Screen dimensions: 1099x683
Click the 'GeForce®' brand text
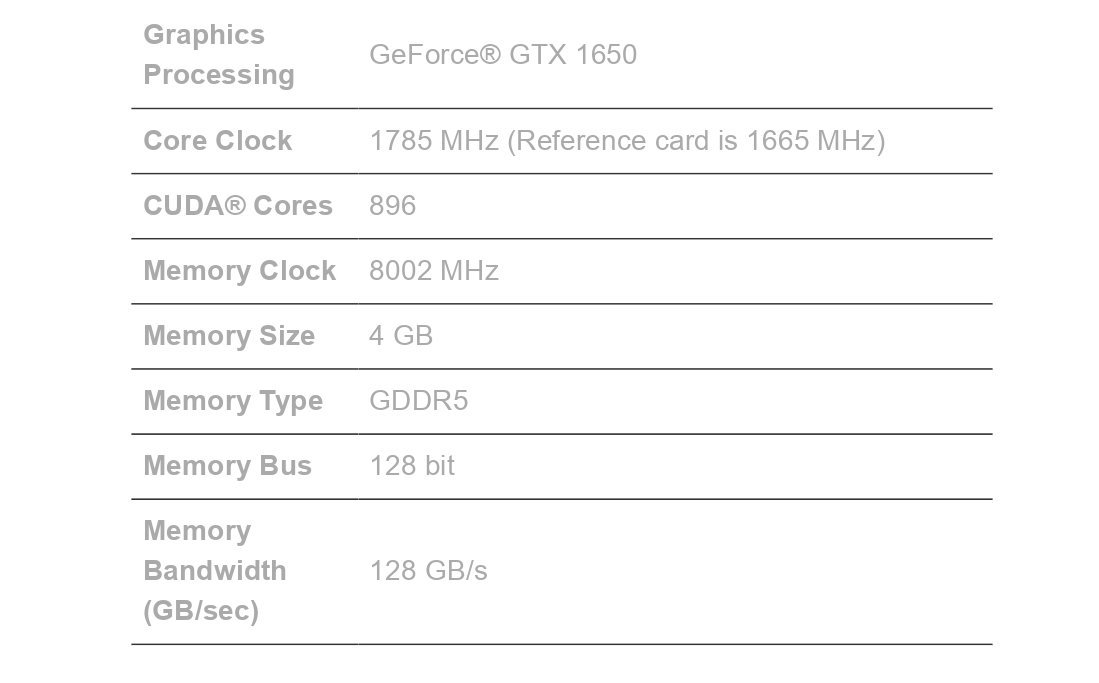pyautogui.click(x=435, y=54)
